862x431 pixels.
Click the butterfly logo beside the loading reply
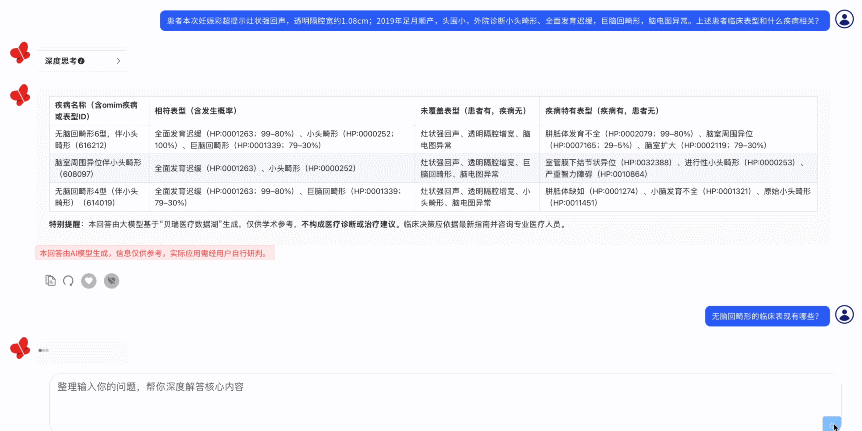20,349
